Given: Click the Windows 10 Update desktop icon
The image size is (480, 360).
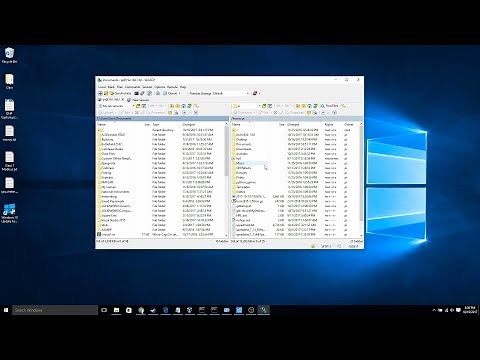Looking at the screenshot, I should tap(9, 213).
